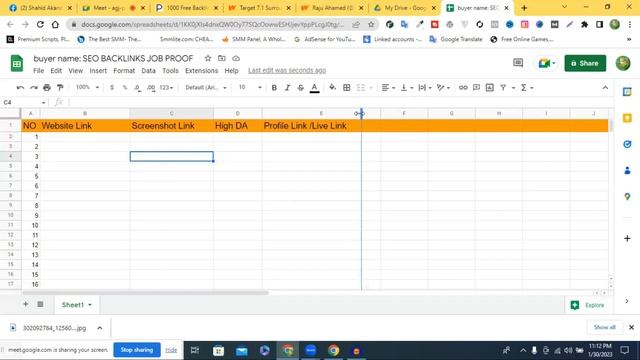Click the Last edit was seconds ago link
The image size is (640, 360).
coord(287,71)
